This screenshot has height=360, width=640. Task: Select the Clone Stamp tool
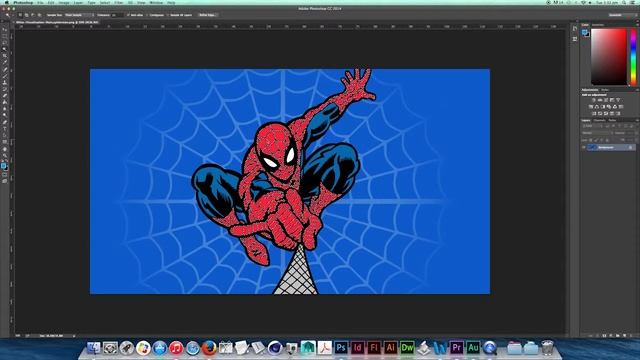point(4,84)
